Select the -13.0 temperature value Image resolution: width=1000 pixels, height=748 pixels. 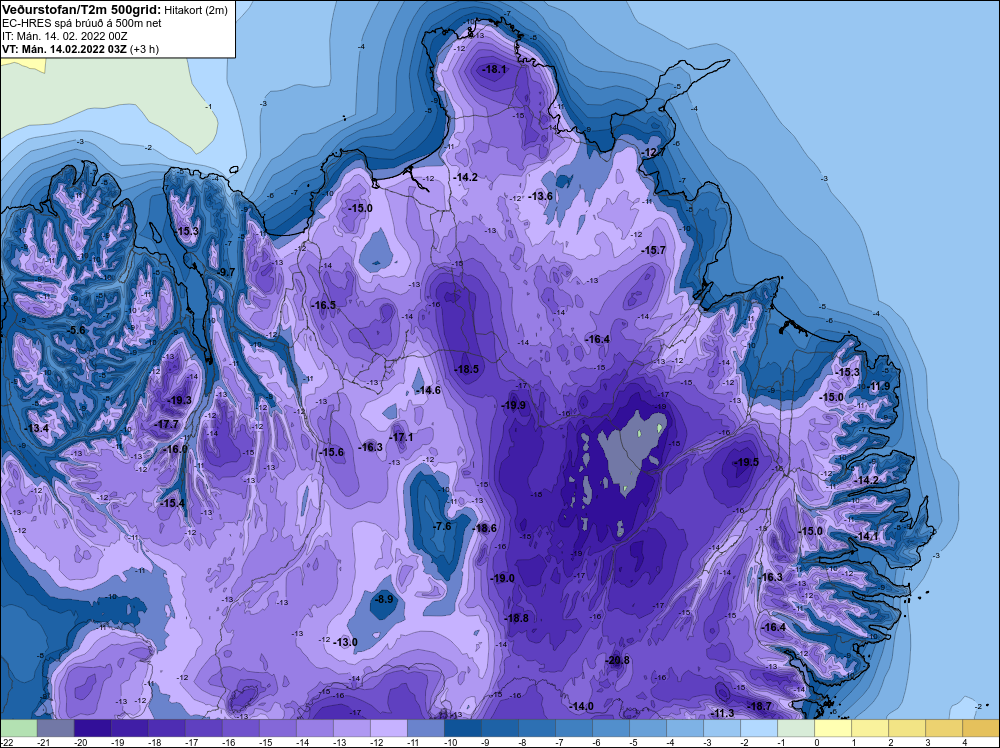(346, 642)
